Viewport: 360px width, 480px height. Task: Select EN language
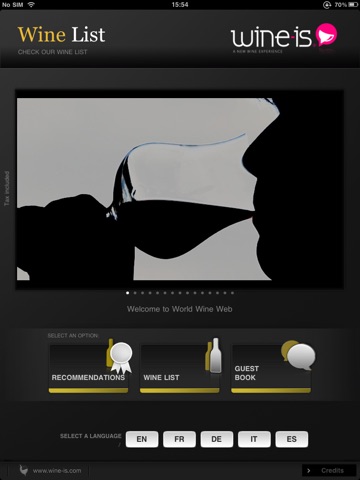[x=142, y=439]
